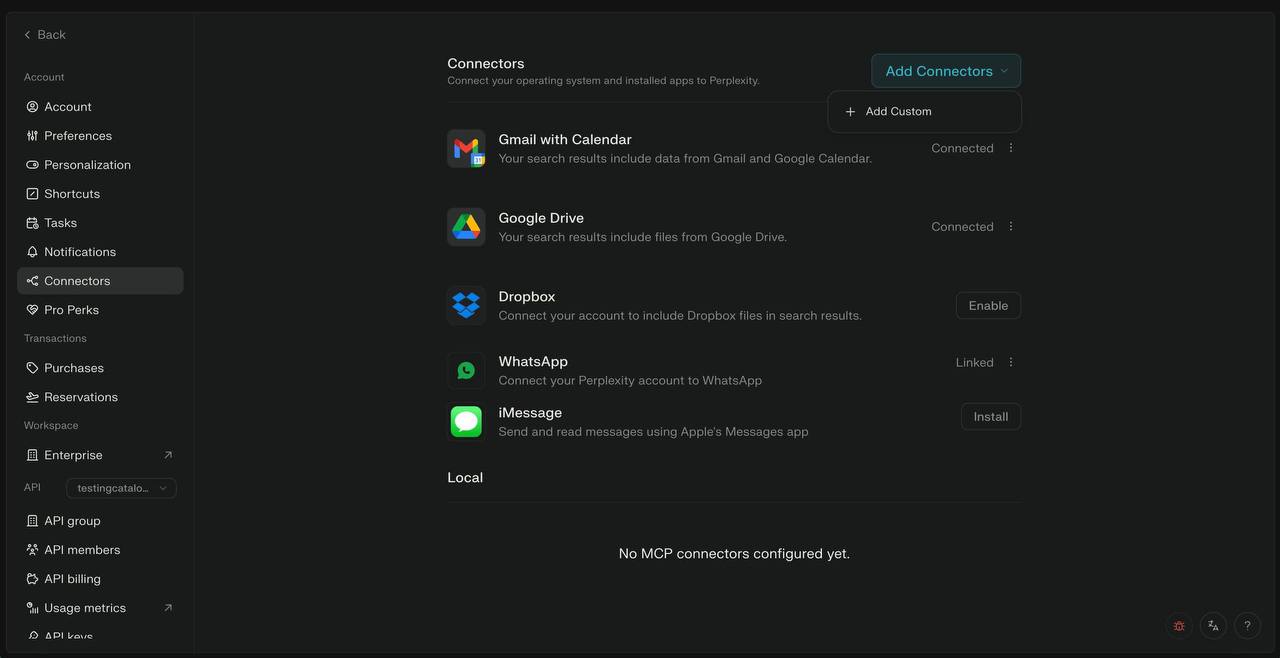Screen dimensions: 1280x658
Task: Enable the Dropbox connector
Action: point(988,306)
